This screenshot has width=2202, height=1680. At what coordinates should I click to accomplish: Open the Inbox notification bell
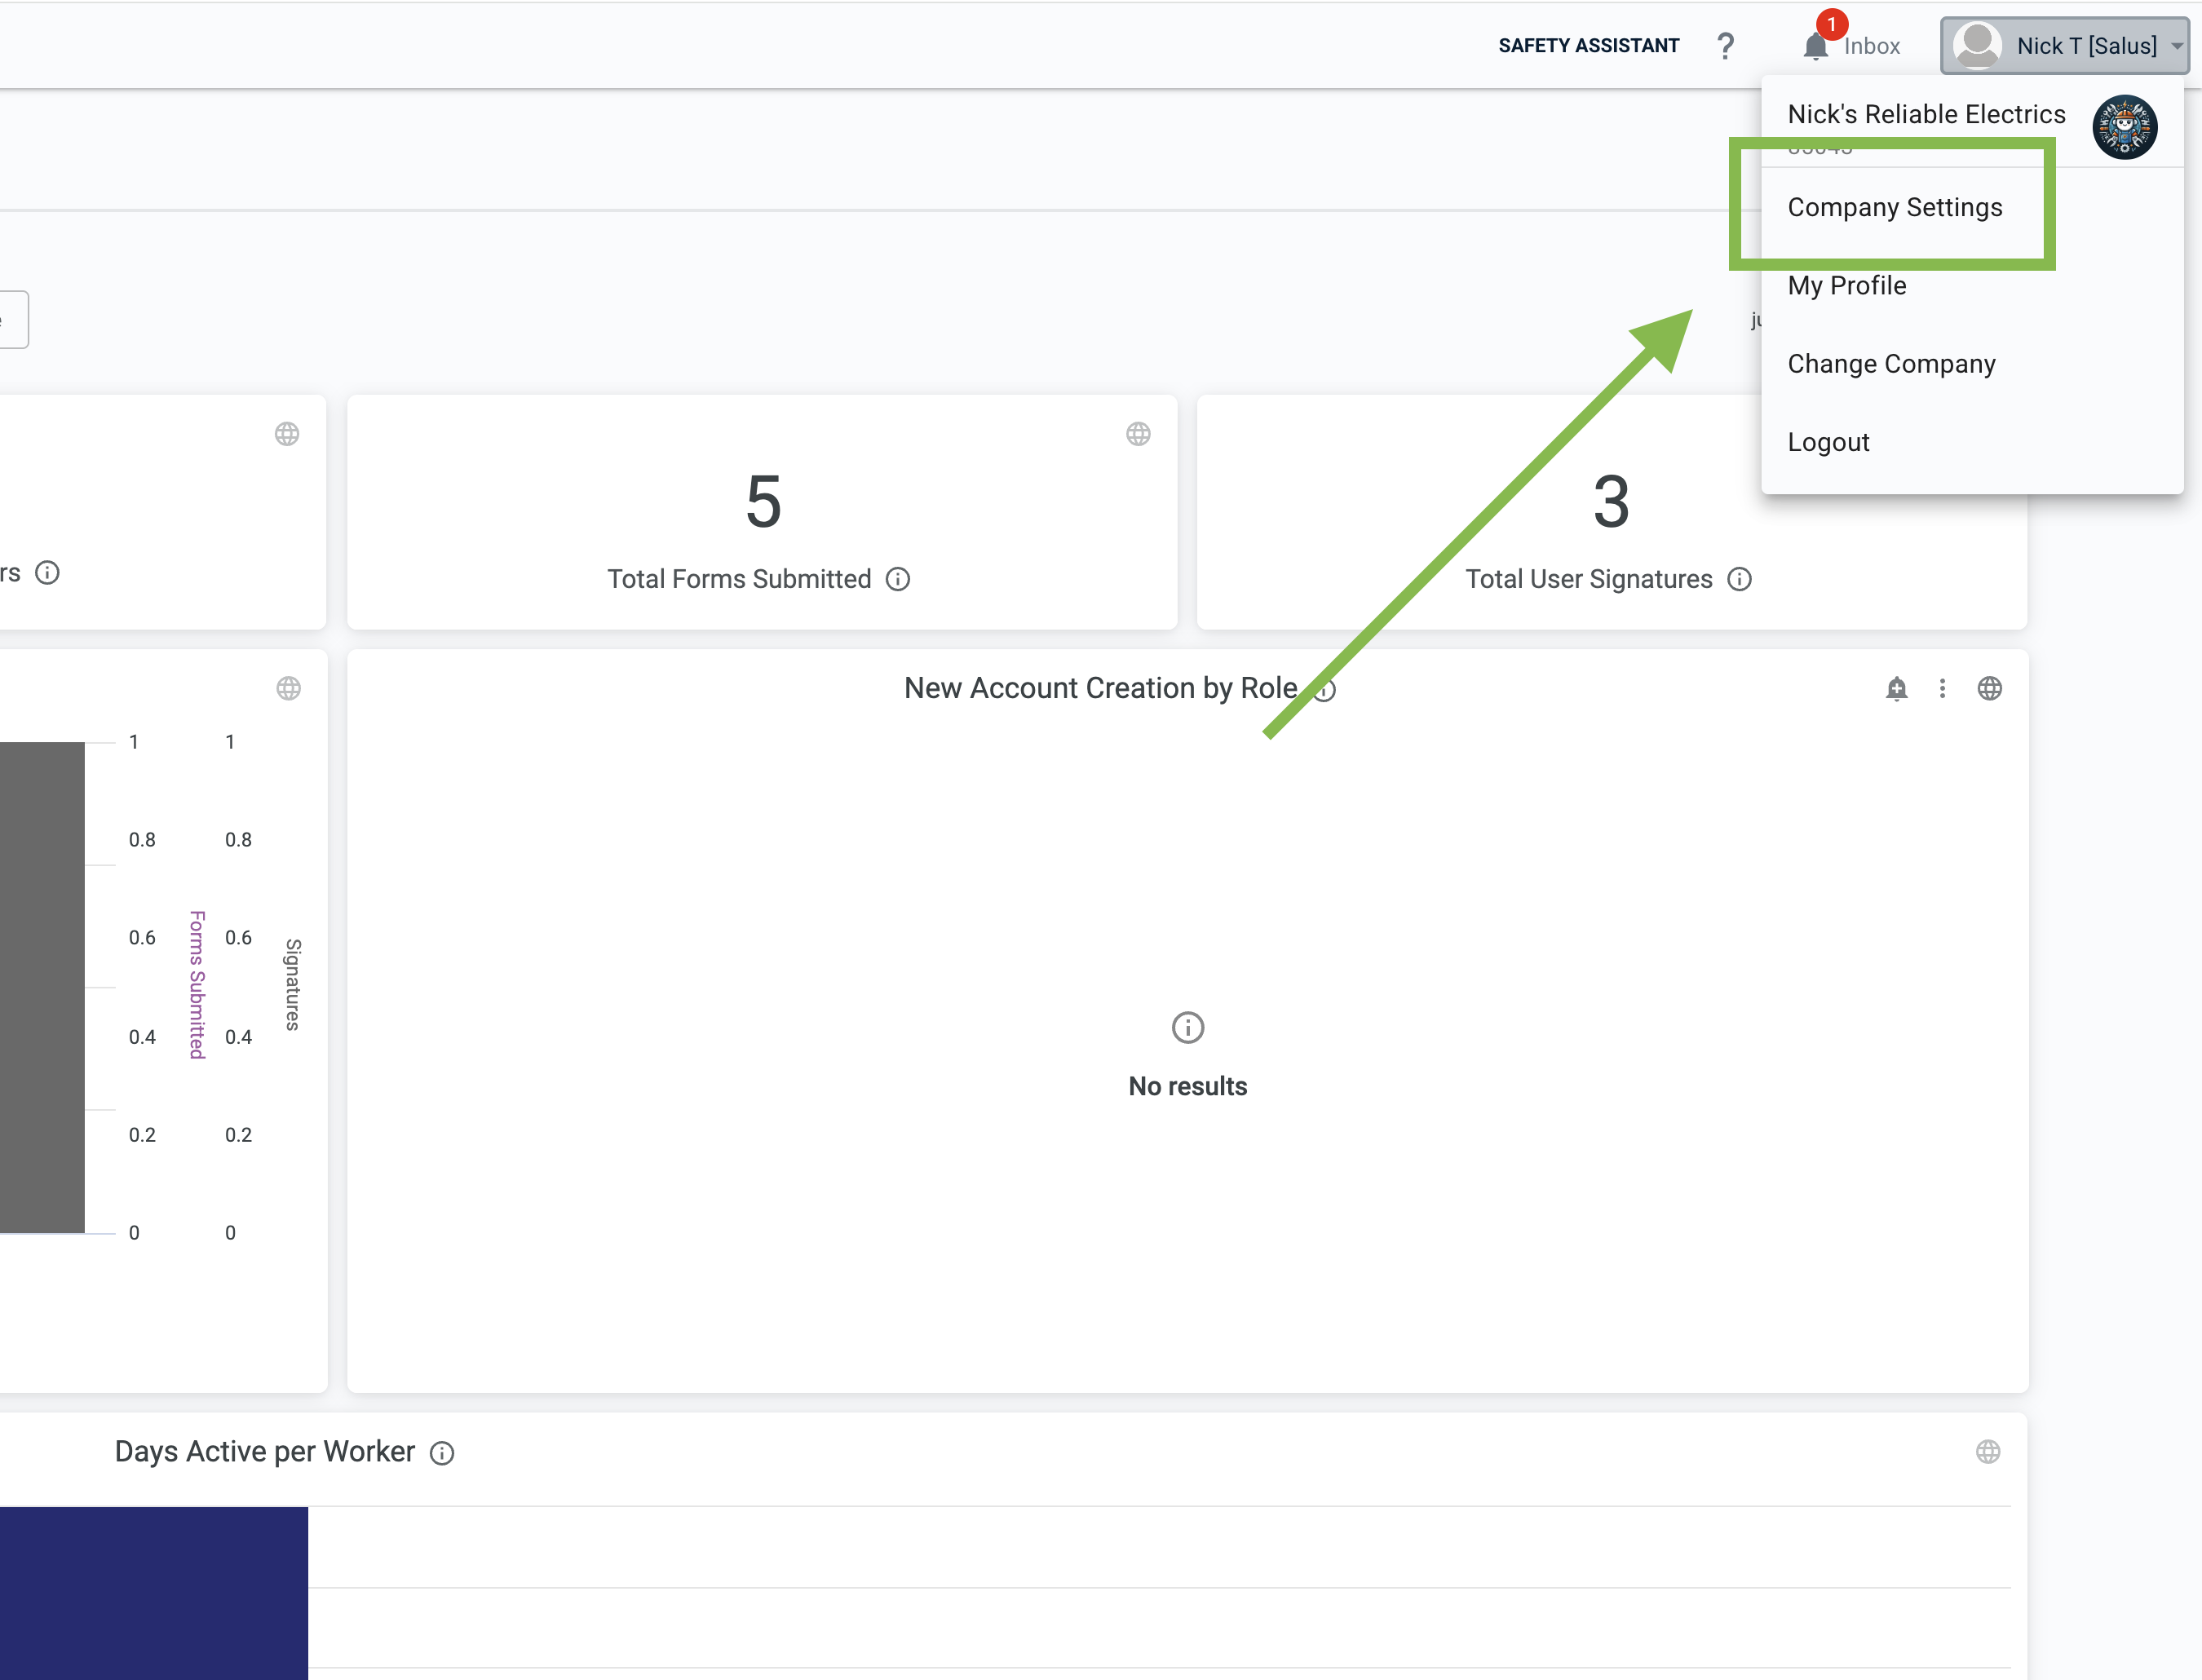point(1816,46)
